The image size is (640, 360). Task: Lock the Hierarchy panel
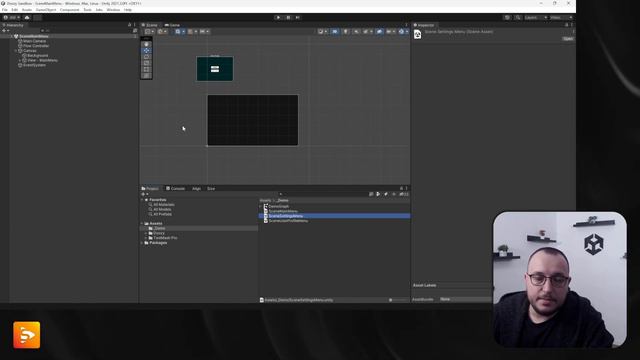[130, 25]
